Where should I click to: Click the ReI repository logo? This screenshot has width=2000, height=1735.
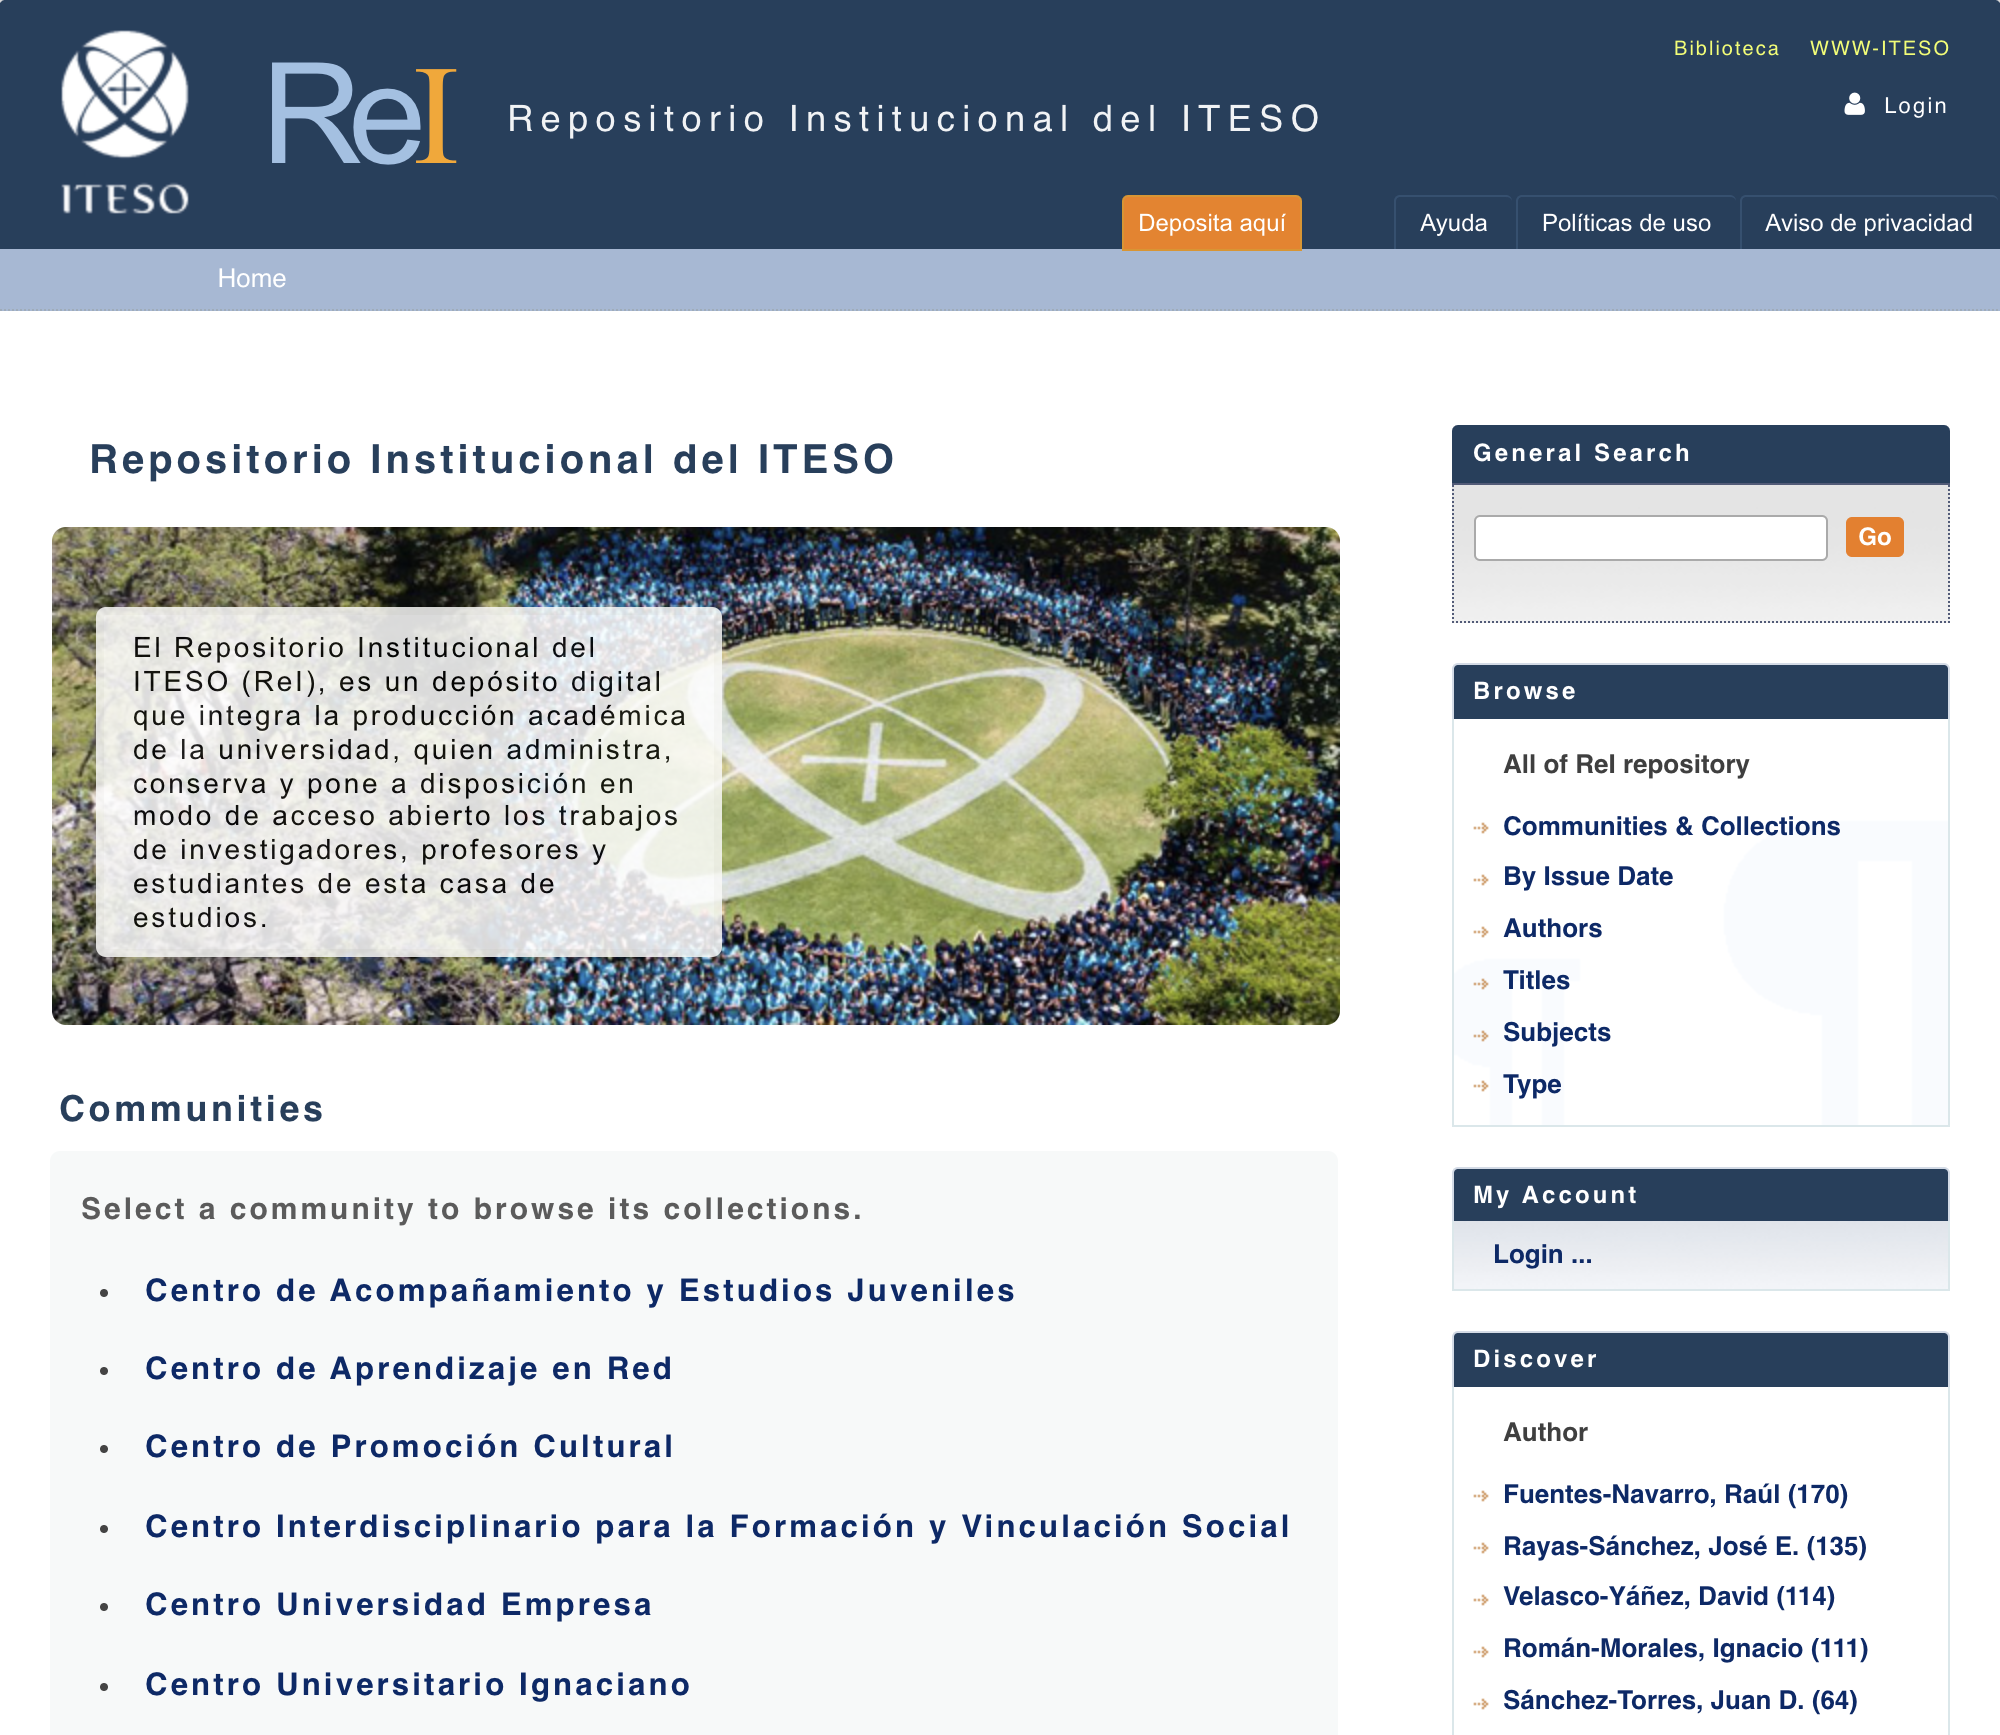(363, 115)
